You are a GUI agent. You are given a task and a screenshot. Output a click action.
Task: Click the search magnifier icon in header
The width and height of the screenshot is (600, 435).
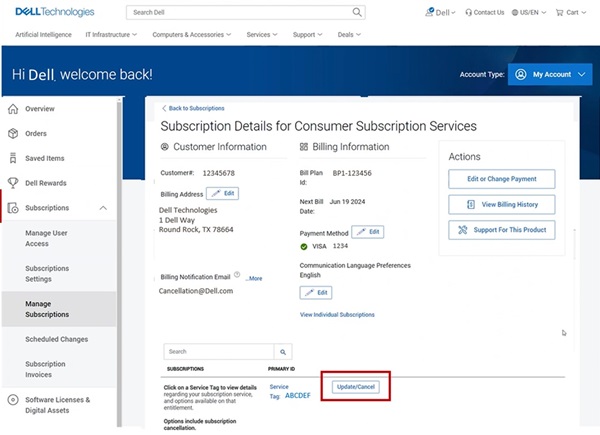[x=357, y=12]
